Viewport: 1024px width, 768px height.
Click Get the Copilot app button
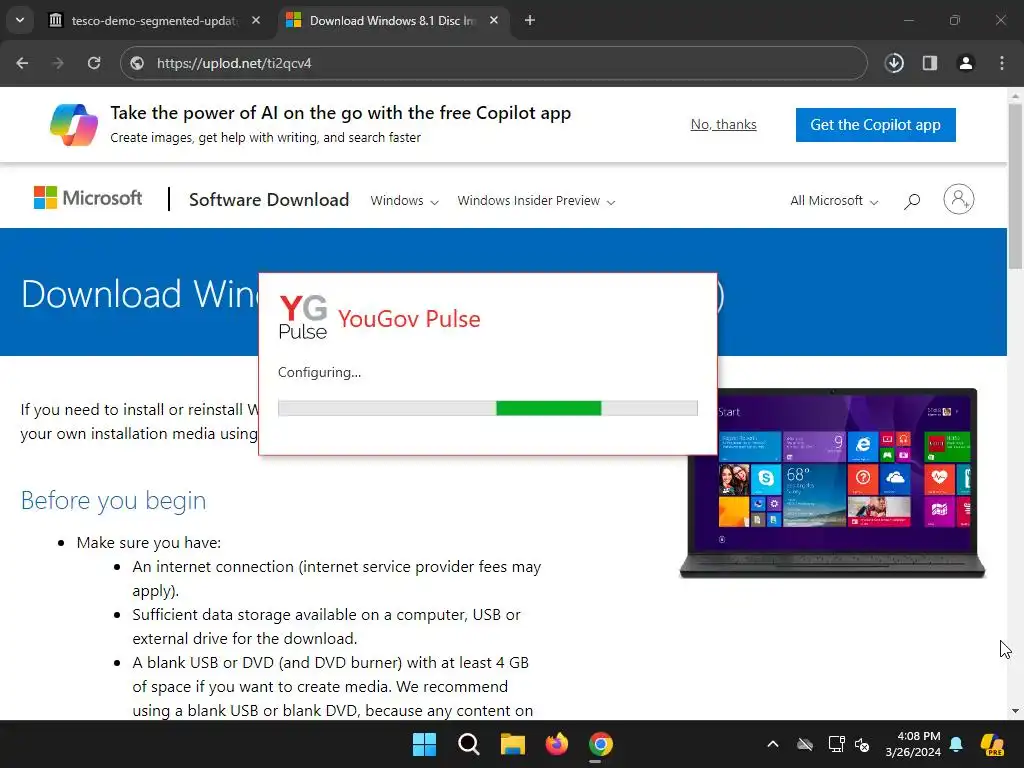click(876, 125)
